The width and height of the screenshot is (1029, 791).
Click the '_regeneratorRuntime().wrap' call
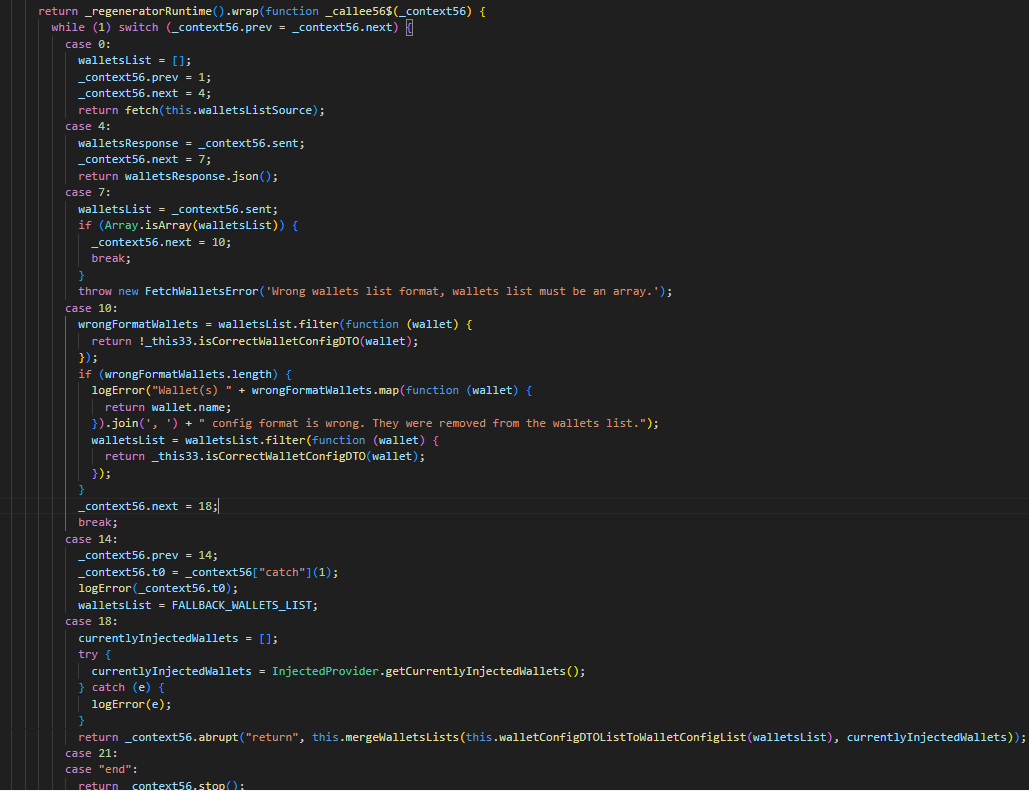tap(171, 11)
